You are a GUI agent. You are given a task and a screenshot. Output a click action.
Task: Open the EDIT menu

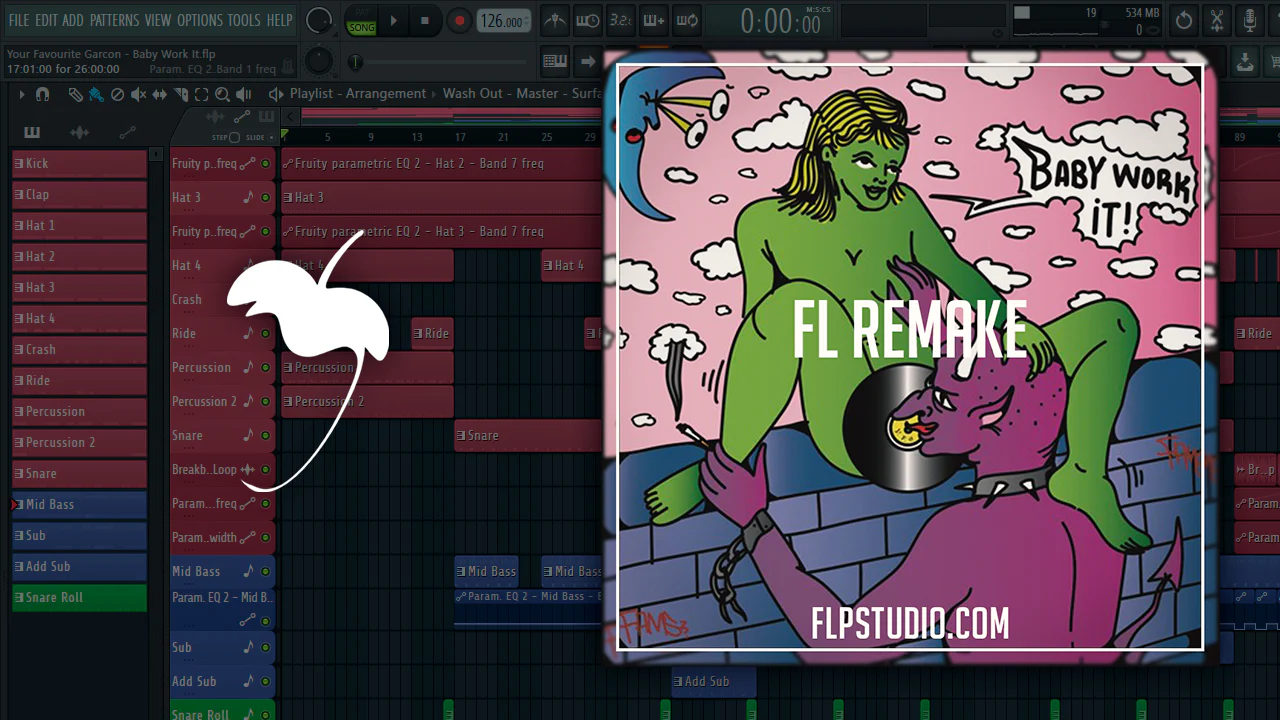(46, 20)
